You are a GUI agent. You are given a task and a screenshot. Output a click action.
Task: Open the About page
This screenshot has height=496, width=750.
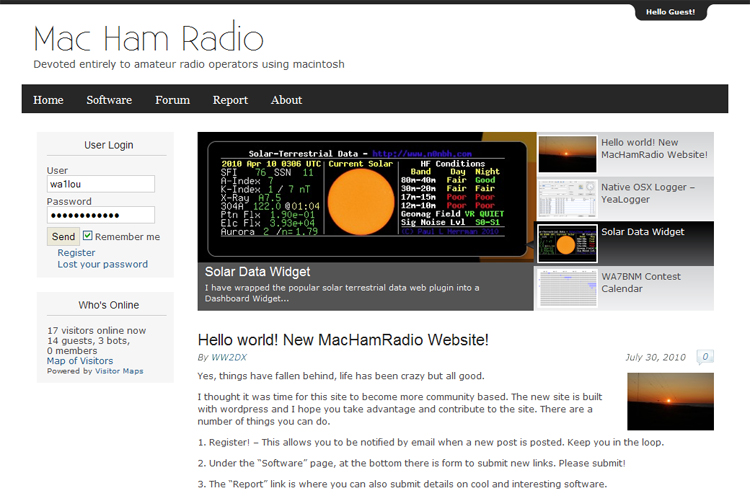point(286,100)
